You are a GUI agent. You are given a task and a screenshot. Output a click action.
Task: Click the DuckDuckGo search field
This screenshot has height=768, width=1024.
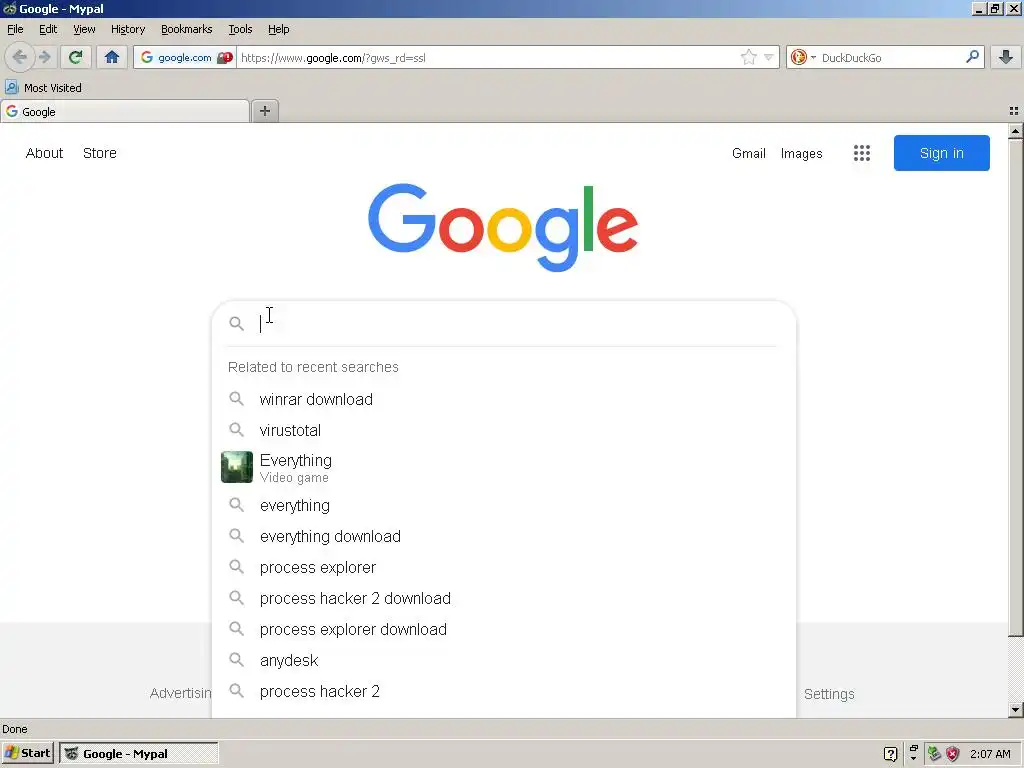point(888,57)
